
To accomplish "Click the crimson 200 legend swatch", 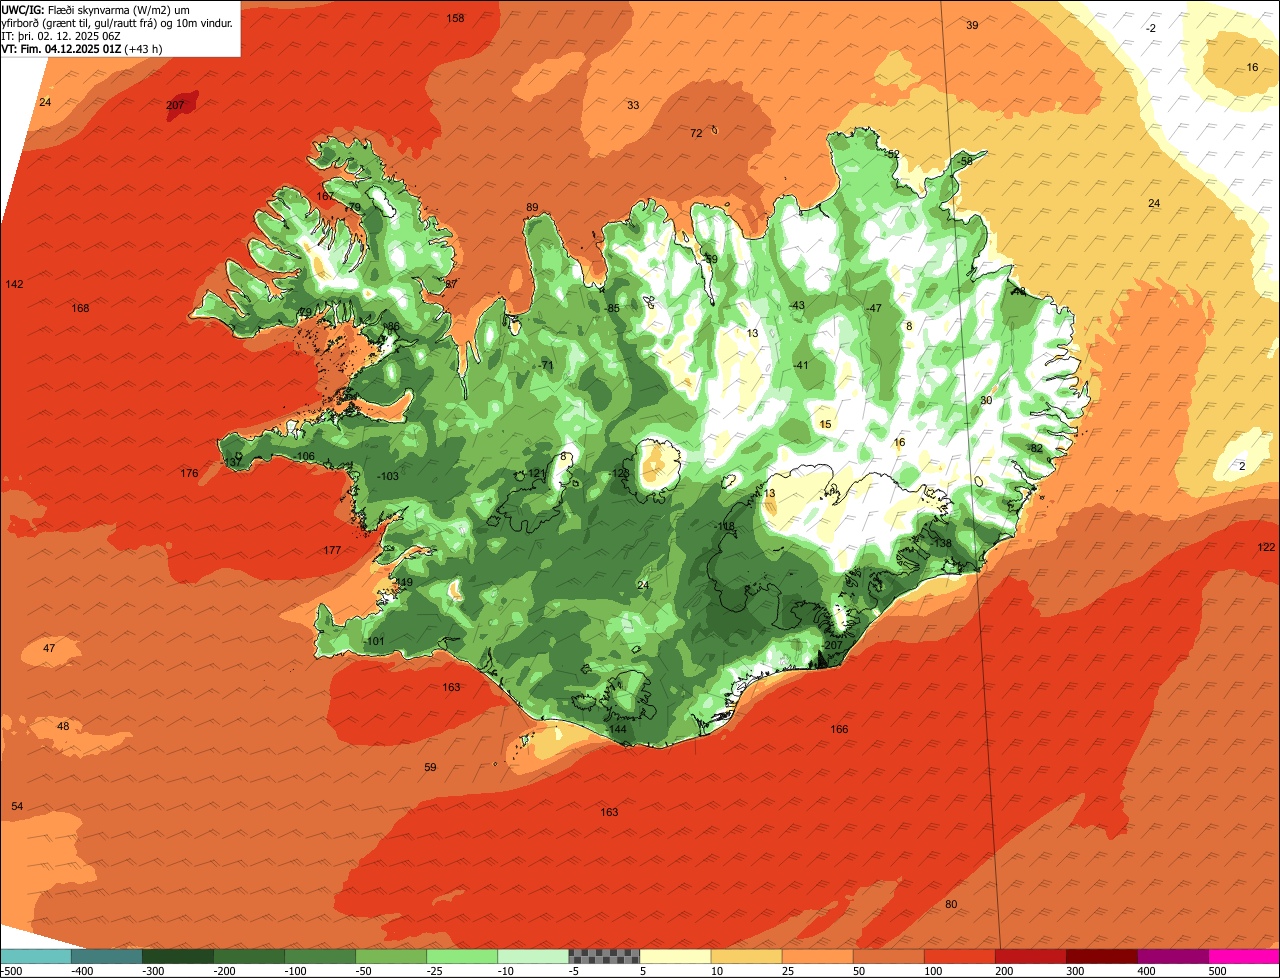I will [x=1030, y=955].
